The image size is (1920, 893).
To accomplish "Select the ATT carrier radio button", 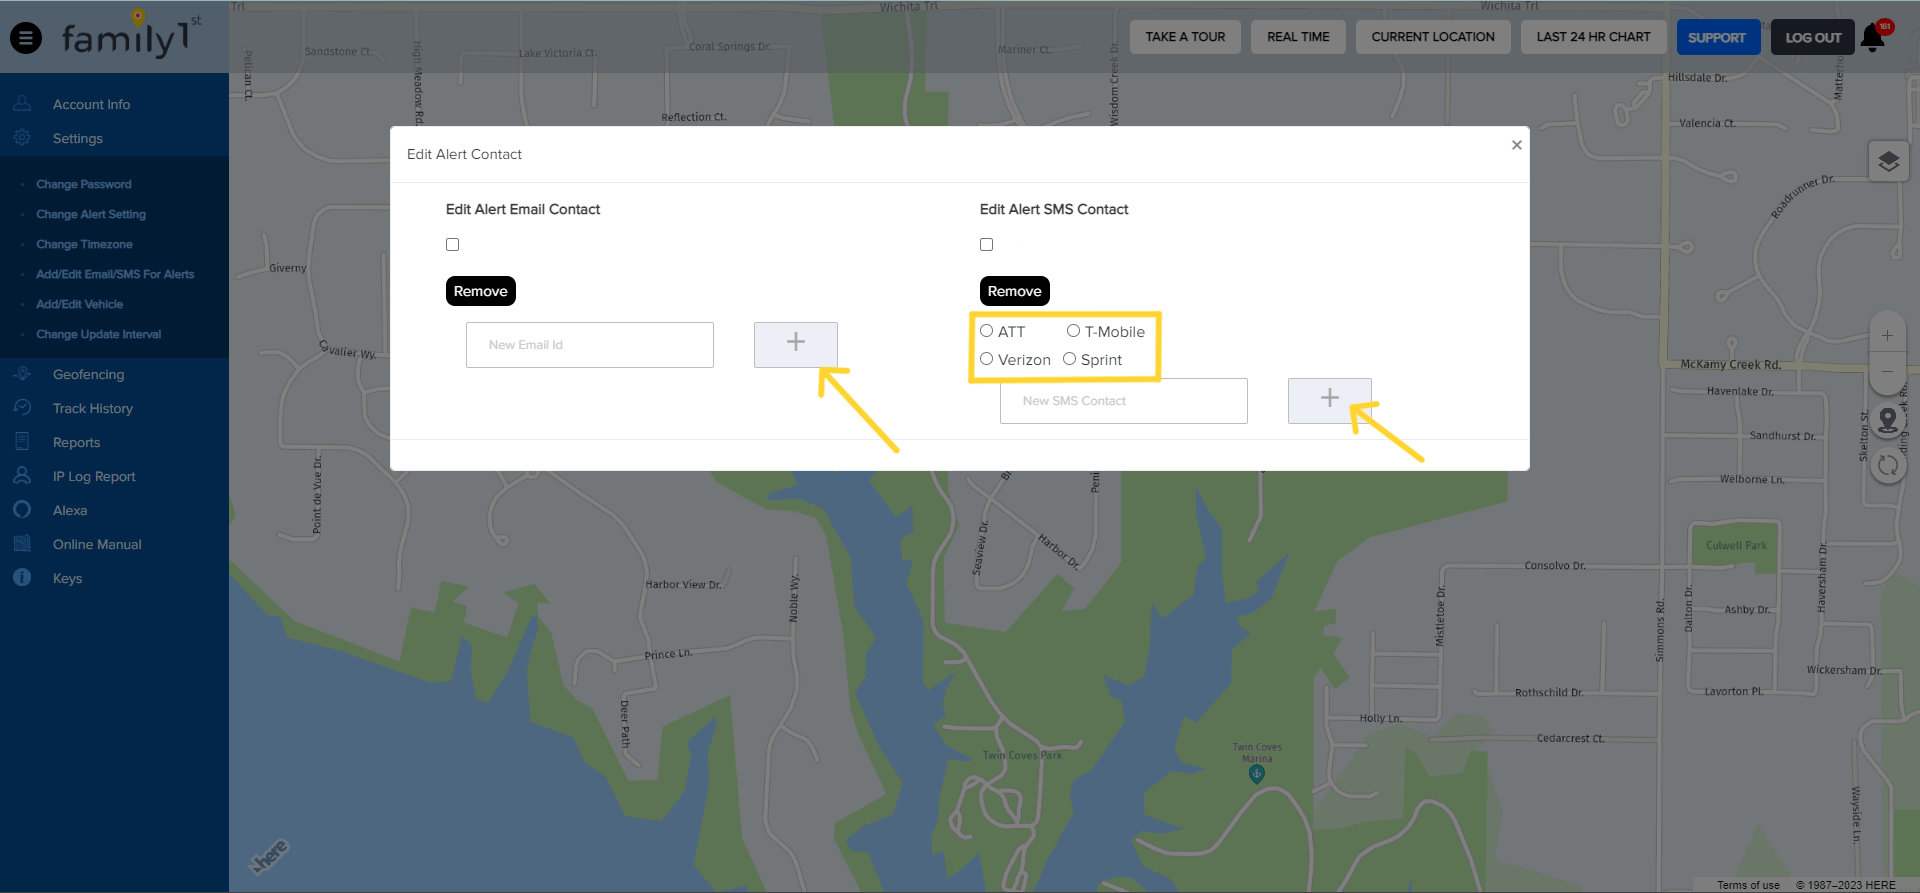I will coord(986,331).
